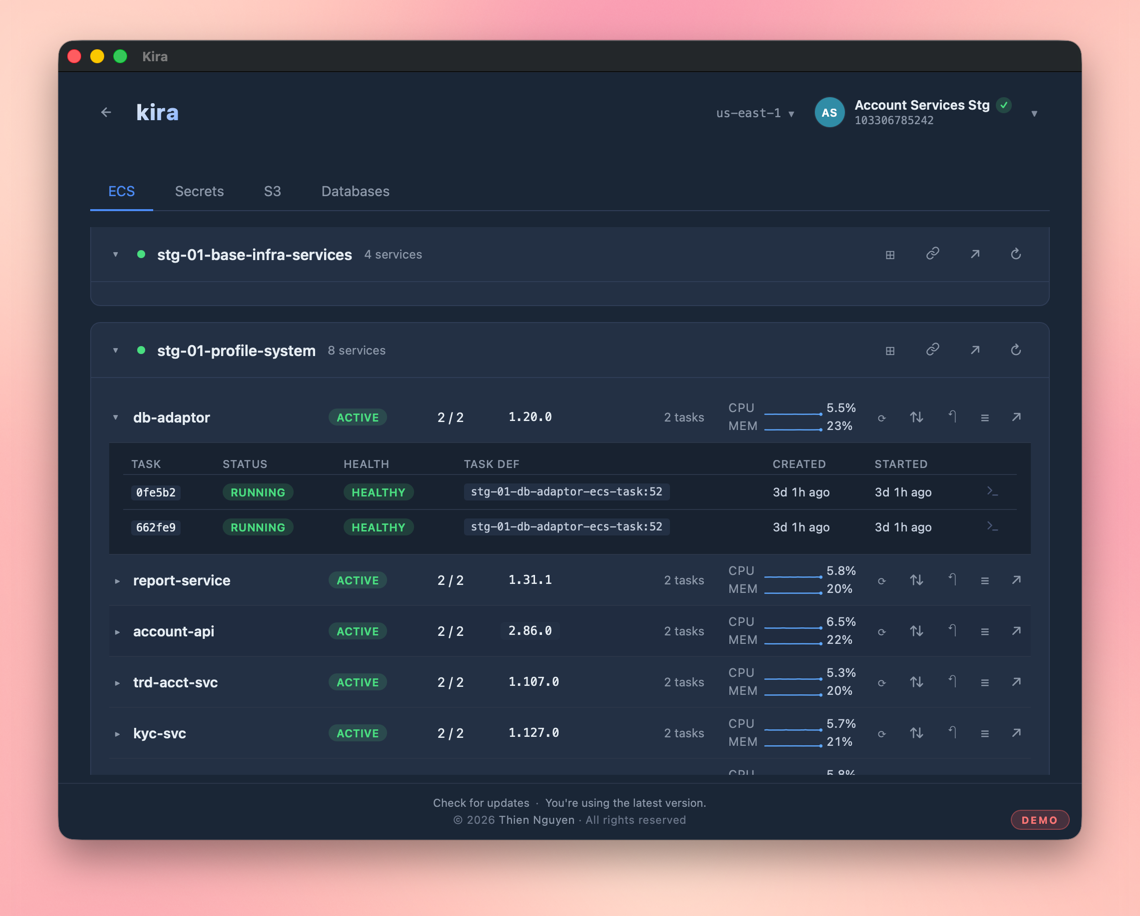Expand the trd-acct-svc service row
Viewport: 1140px width, 916px height.
pos(116,683)
